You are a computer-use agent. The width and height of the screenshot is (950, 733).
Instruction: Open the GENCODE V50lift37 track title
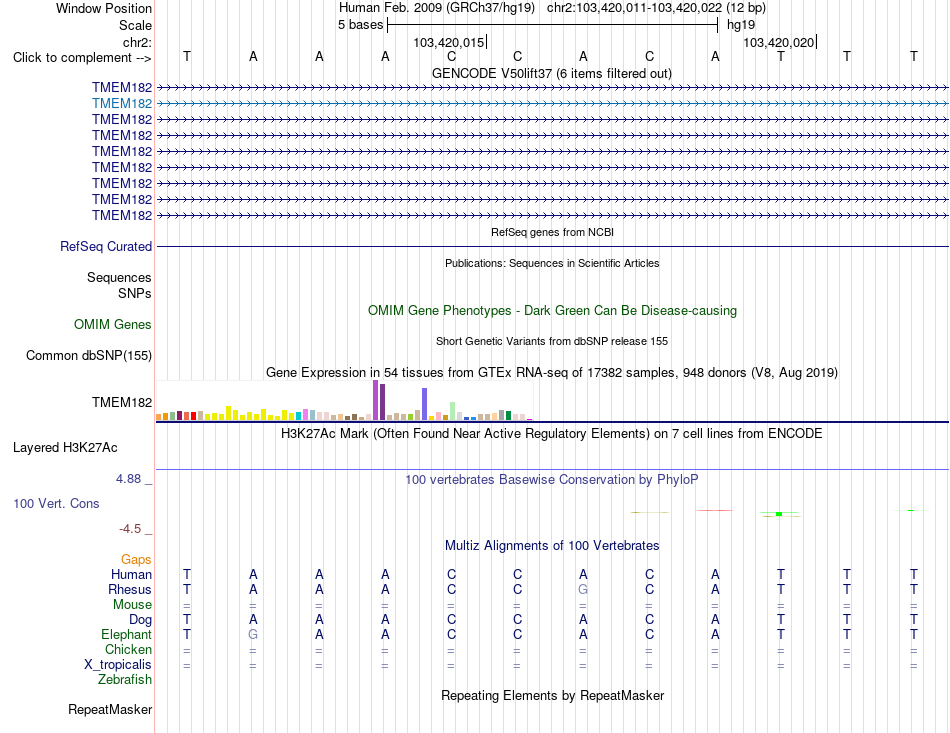tap(552, 73)
